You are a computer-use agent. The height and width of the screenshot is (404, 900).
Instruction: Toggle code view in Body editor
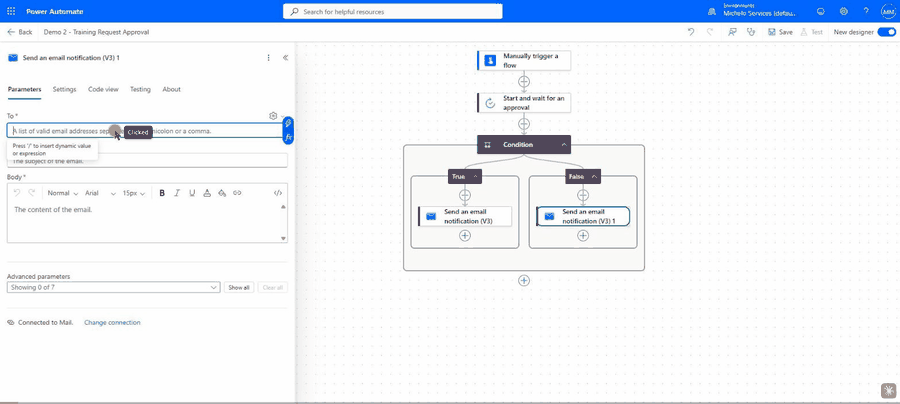[x=278, y=193]
